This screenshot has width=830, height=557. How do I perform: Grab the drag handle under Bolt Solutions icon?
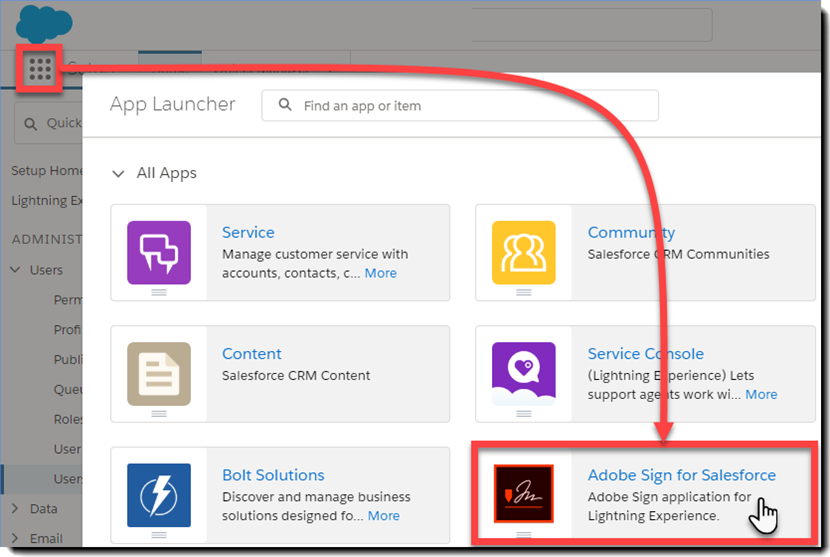(159, 535)
